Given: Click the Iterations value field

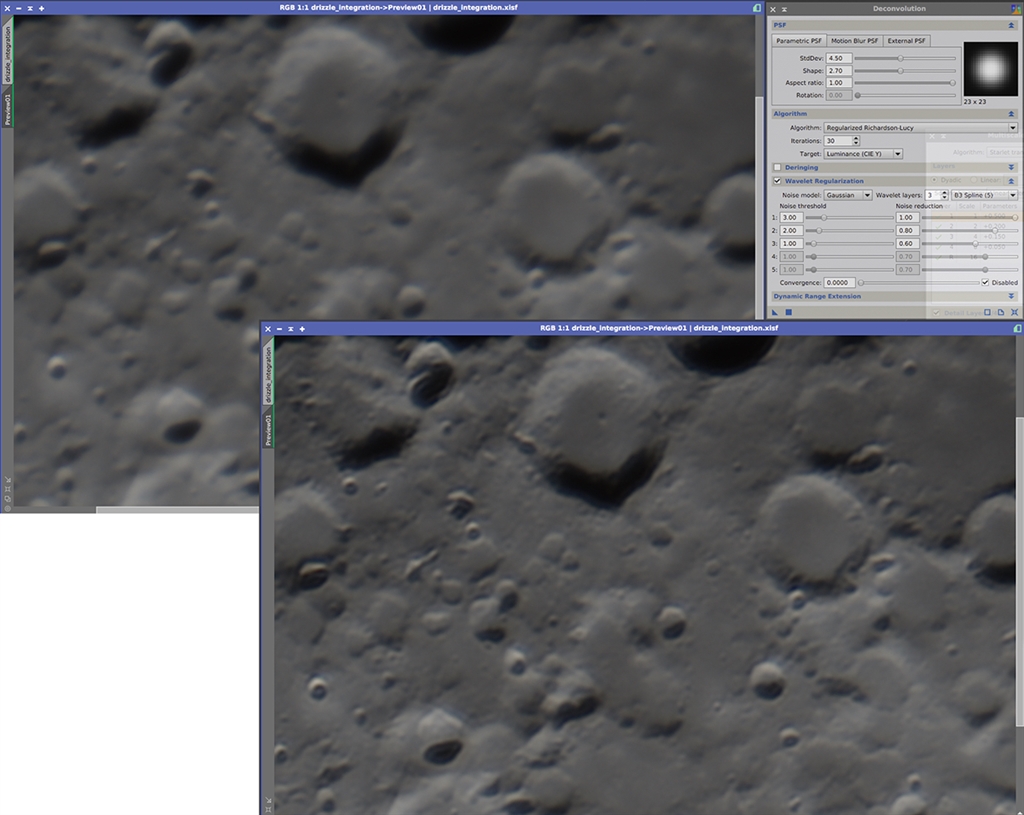Looking at the screenshot, I should coord(838,140).
